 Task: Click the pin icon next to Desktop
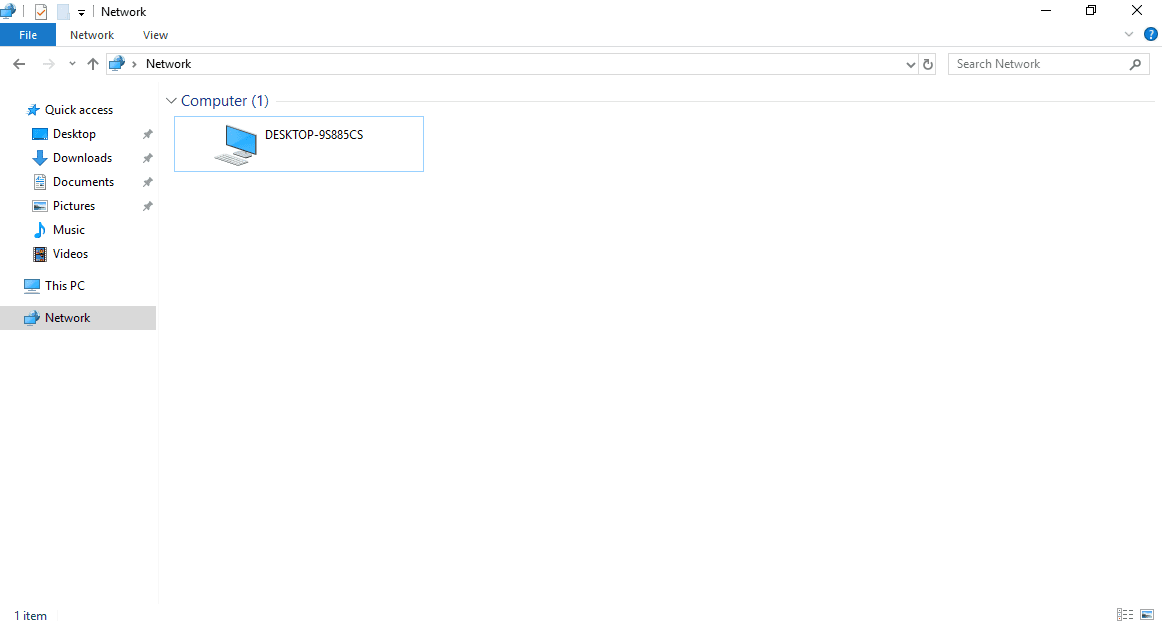pos(147,134)
